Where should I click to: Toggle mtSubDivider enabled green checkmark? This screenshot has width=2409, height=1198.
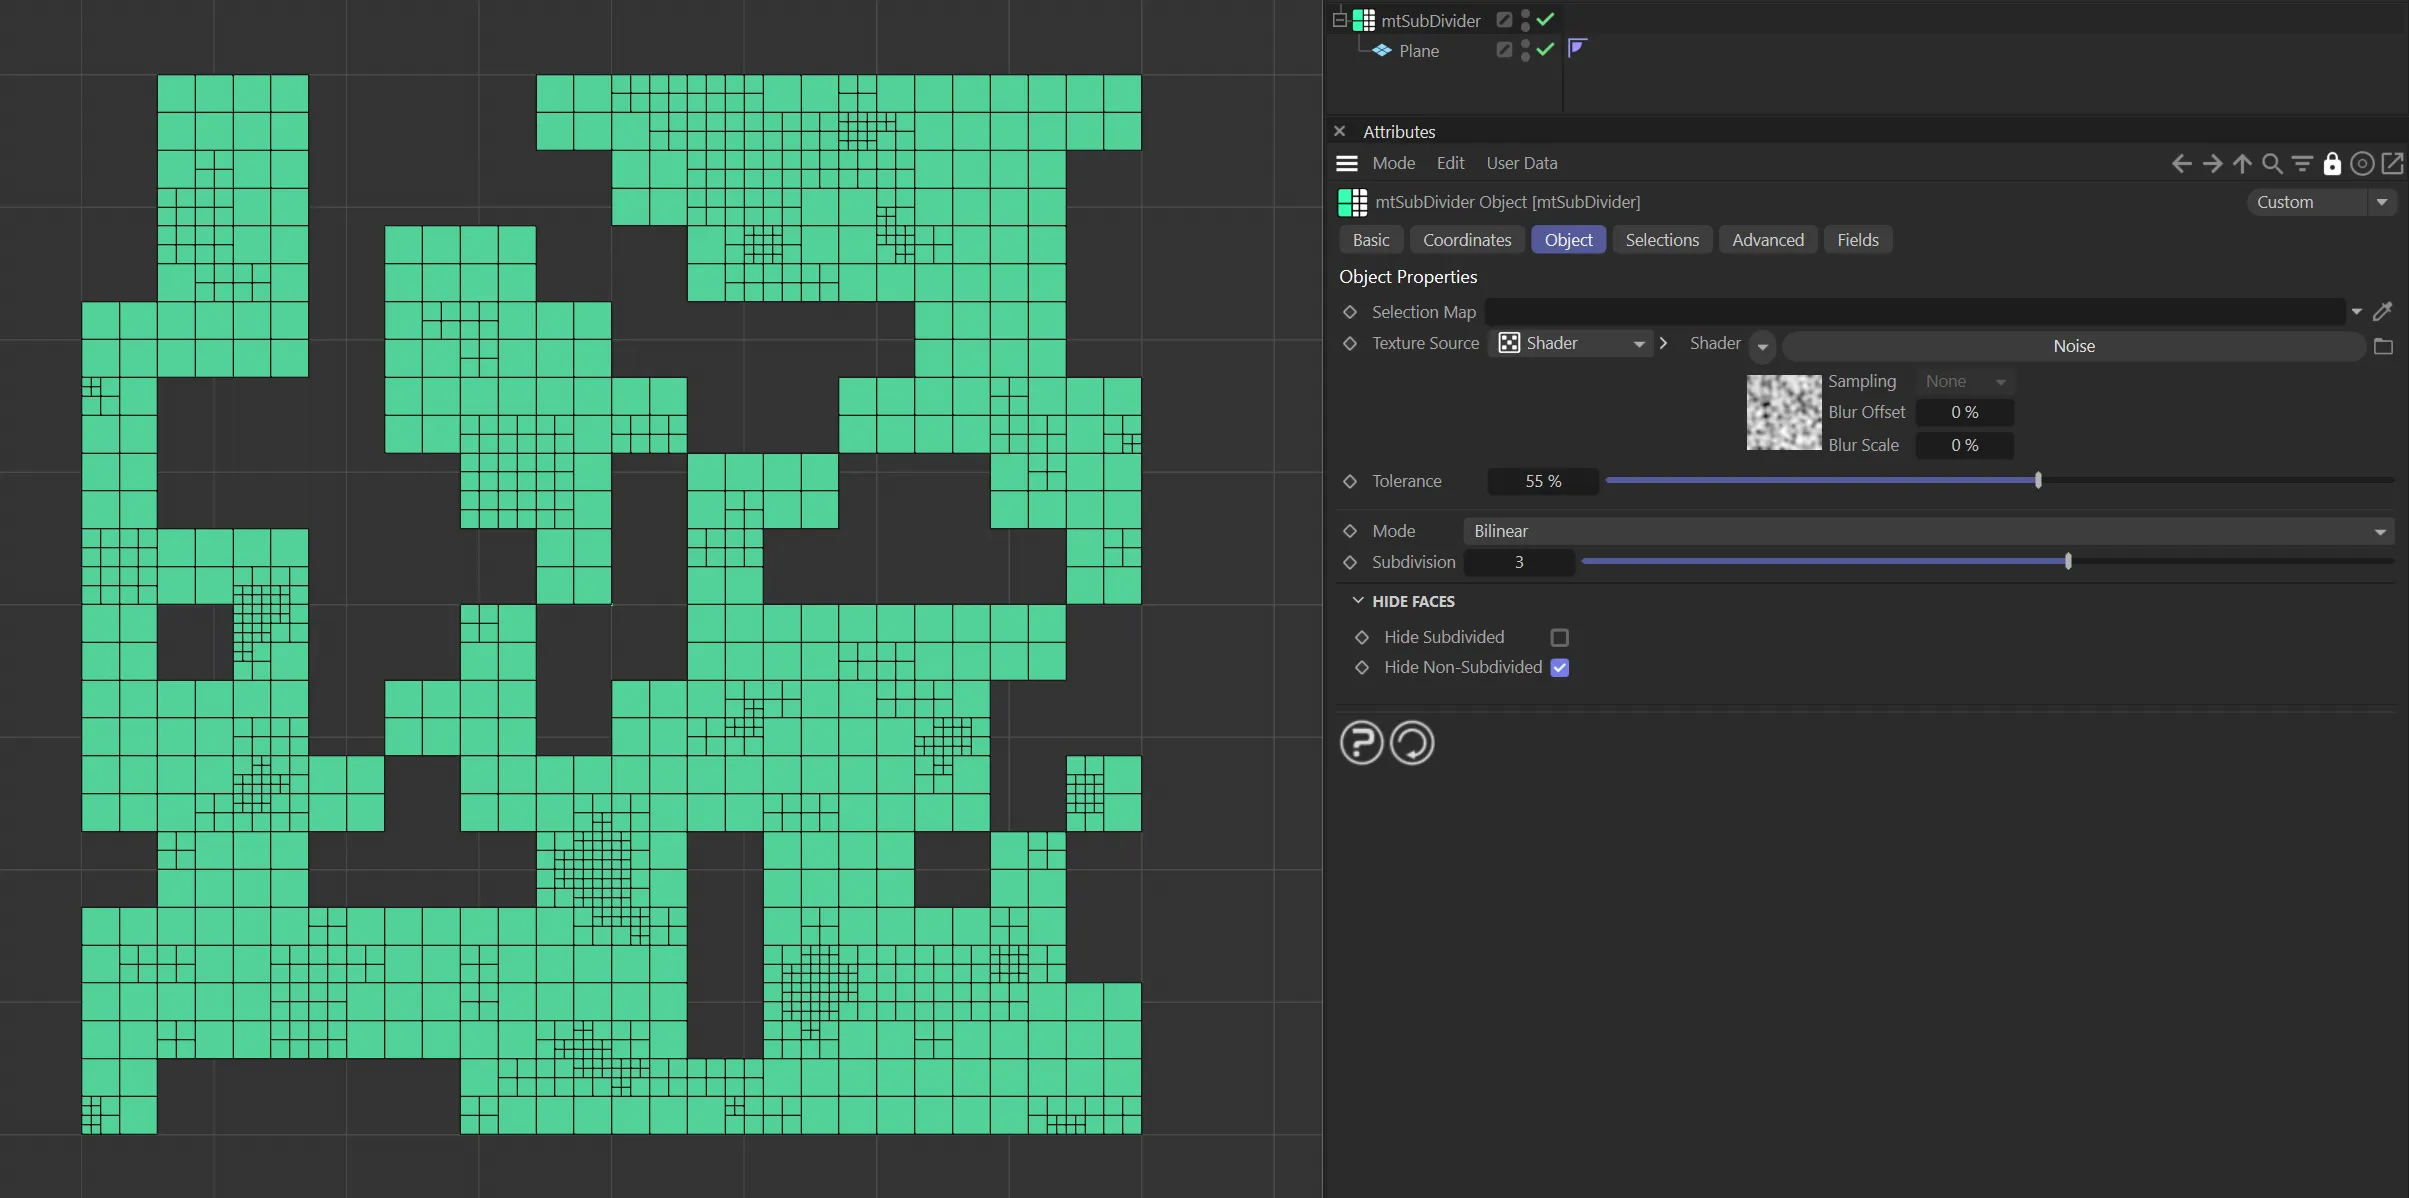coord(1545,20)
